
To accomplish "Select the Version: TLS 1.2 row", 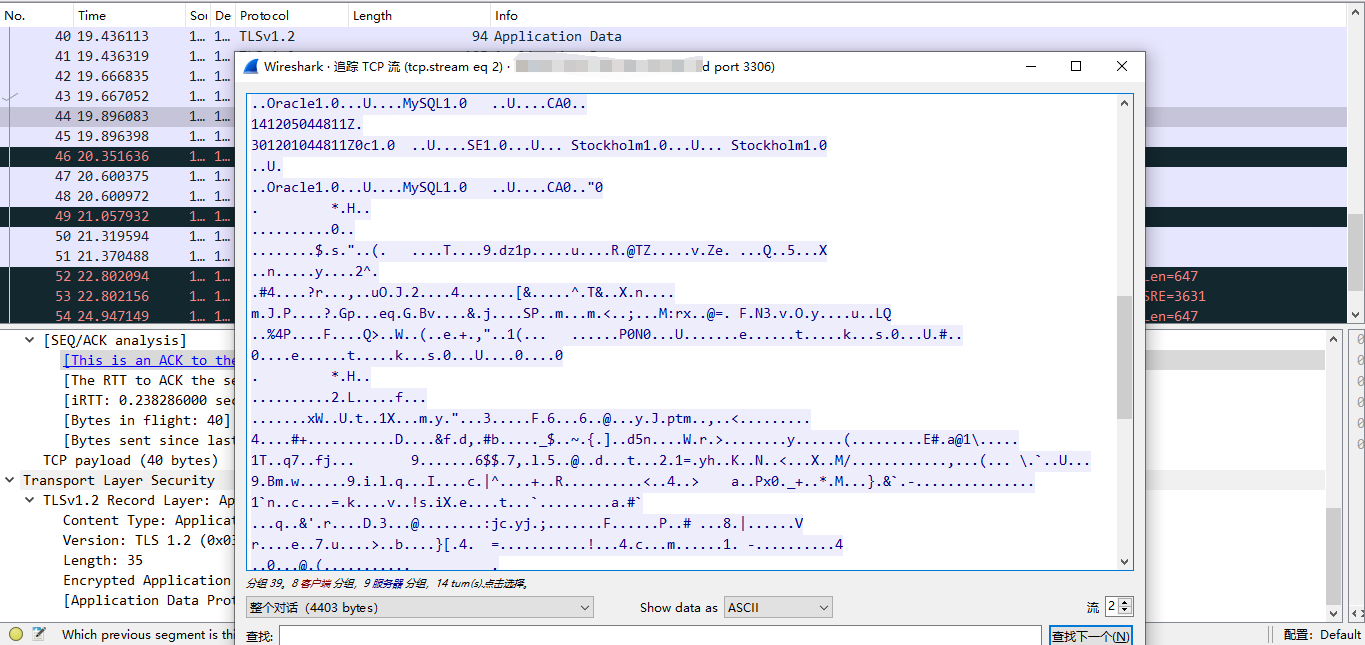I will pyautogui.click(x=148, y=541).
